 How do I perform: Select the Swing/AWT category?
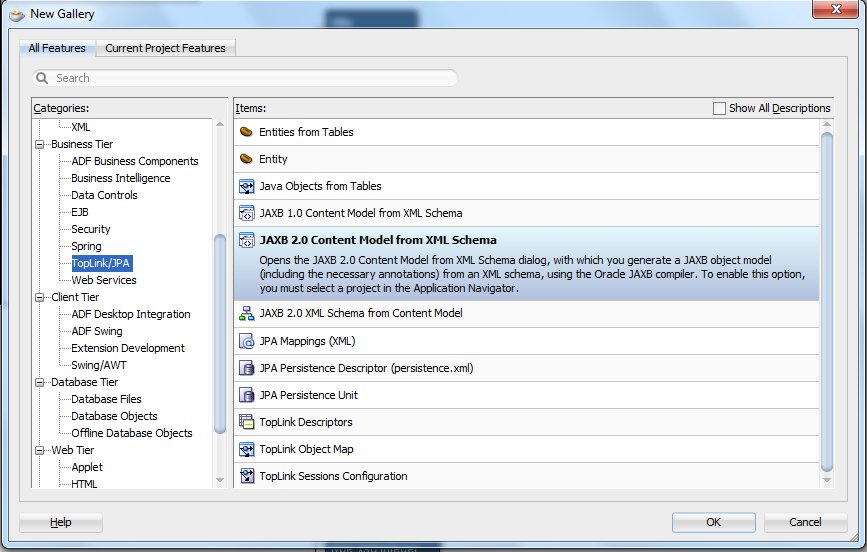pos(99,366)
